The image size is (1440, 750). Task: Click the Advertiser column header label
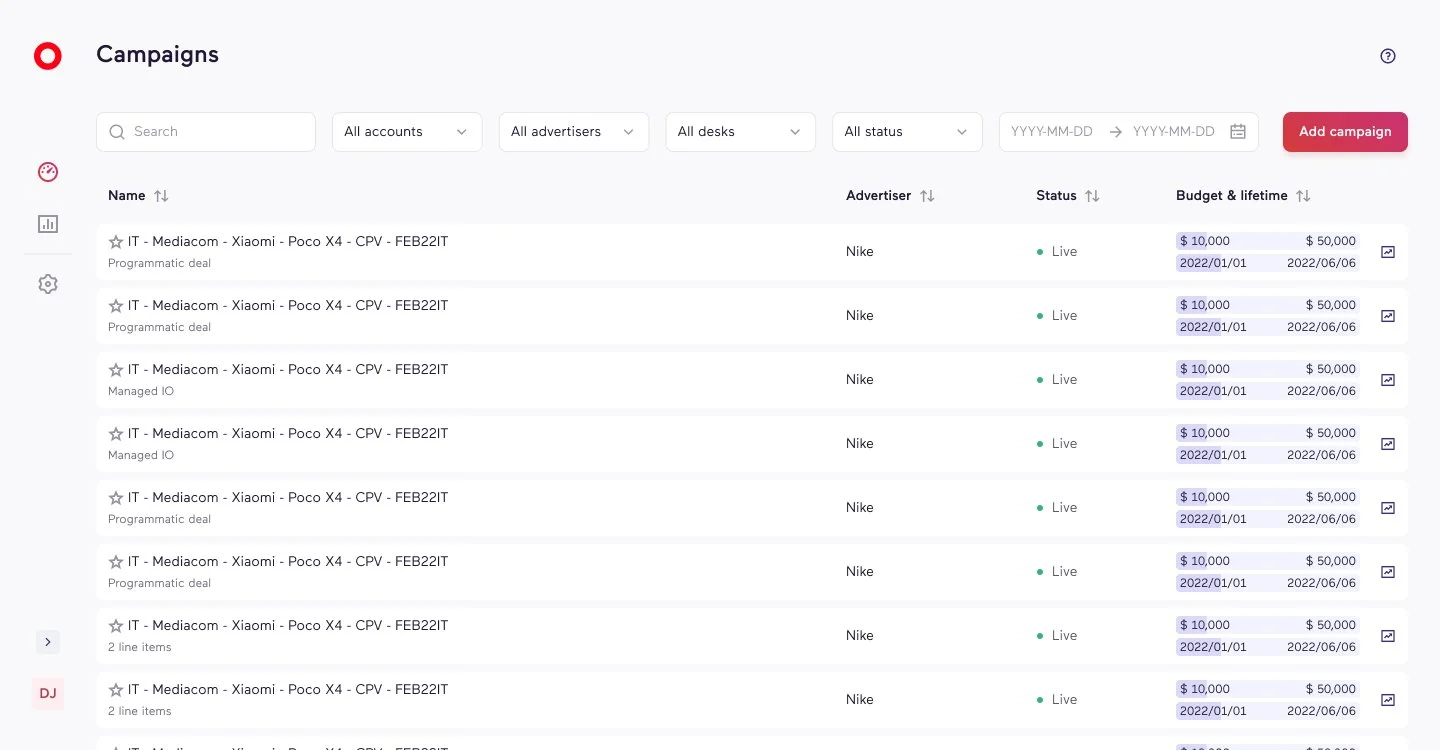(x=879, y=196)
